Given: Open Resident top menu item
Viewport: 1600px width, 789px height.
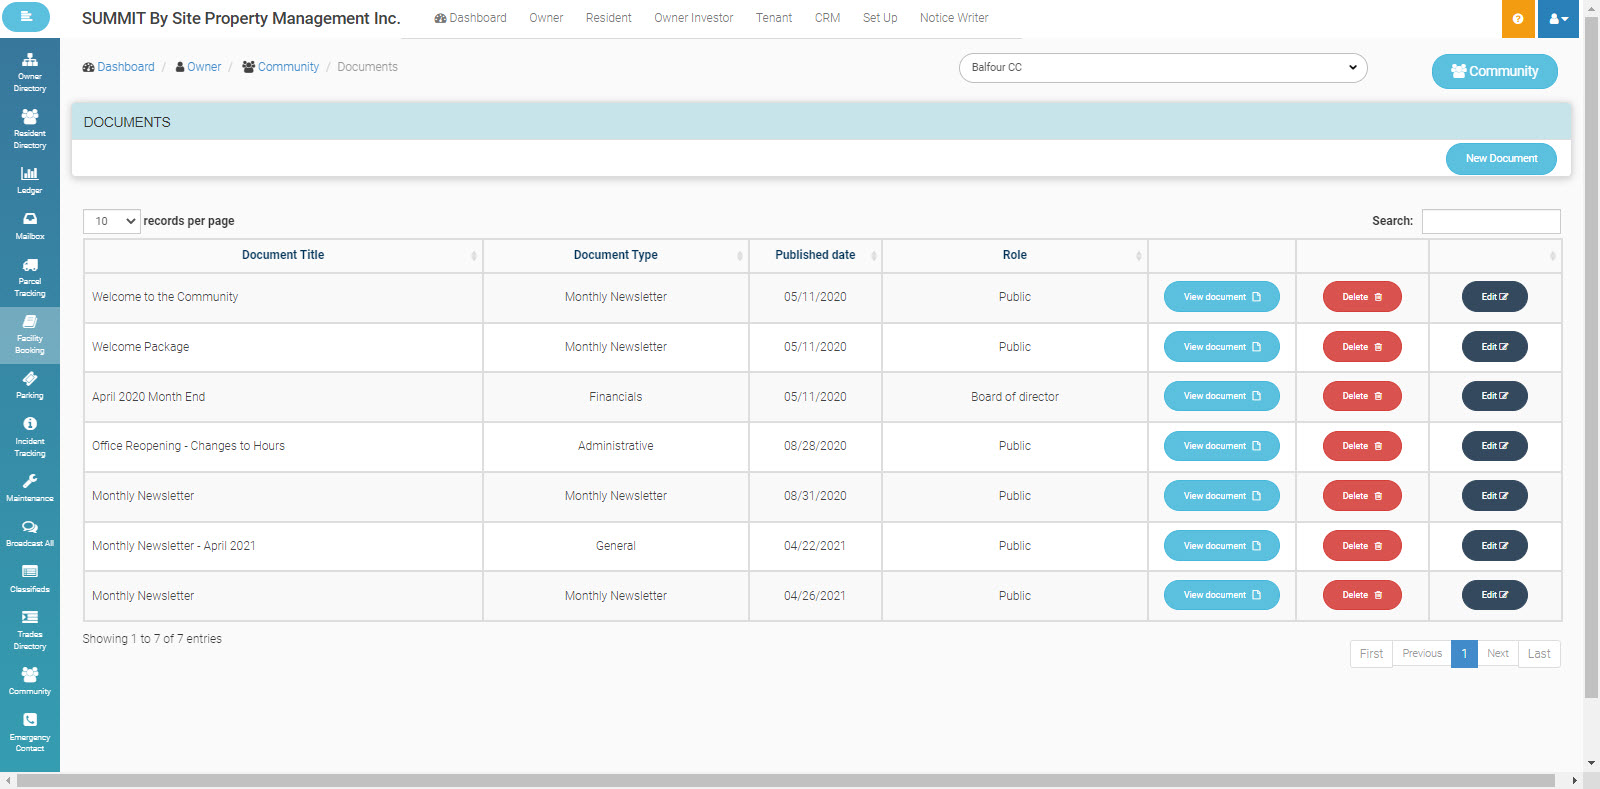Looking at the screenshot, I should [609, 18].
